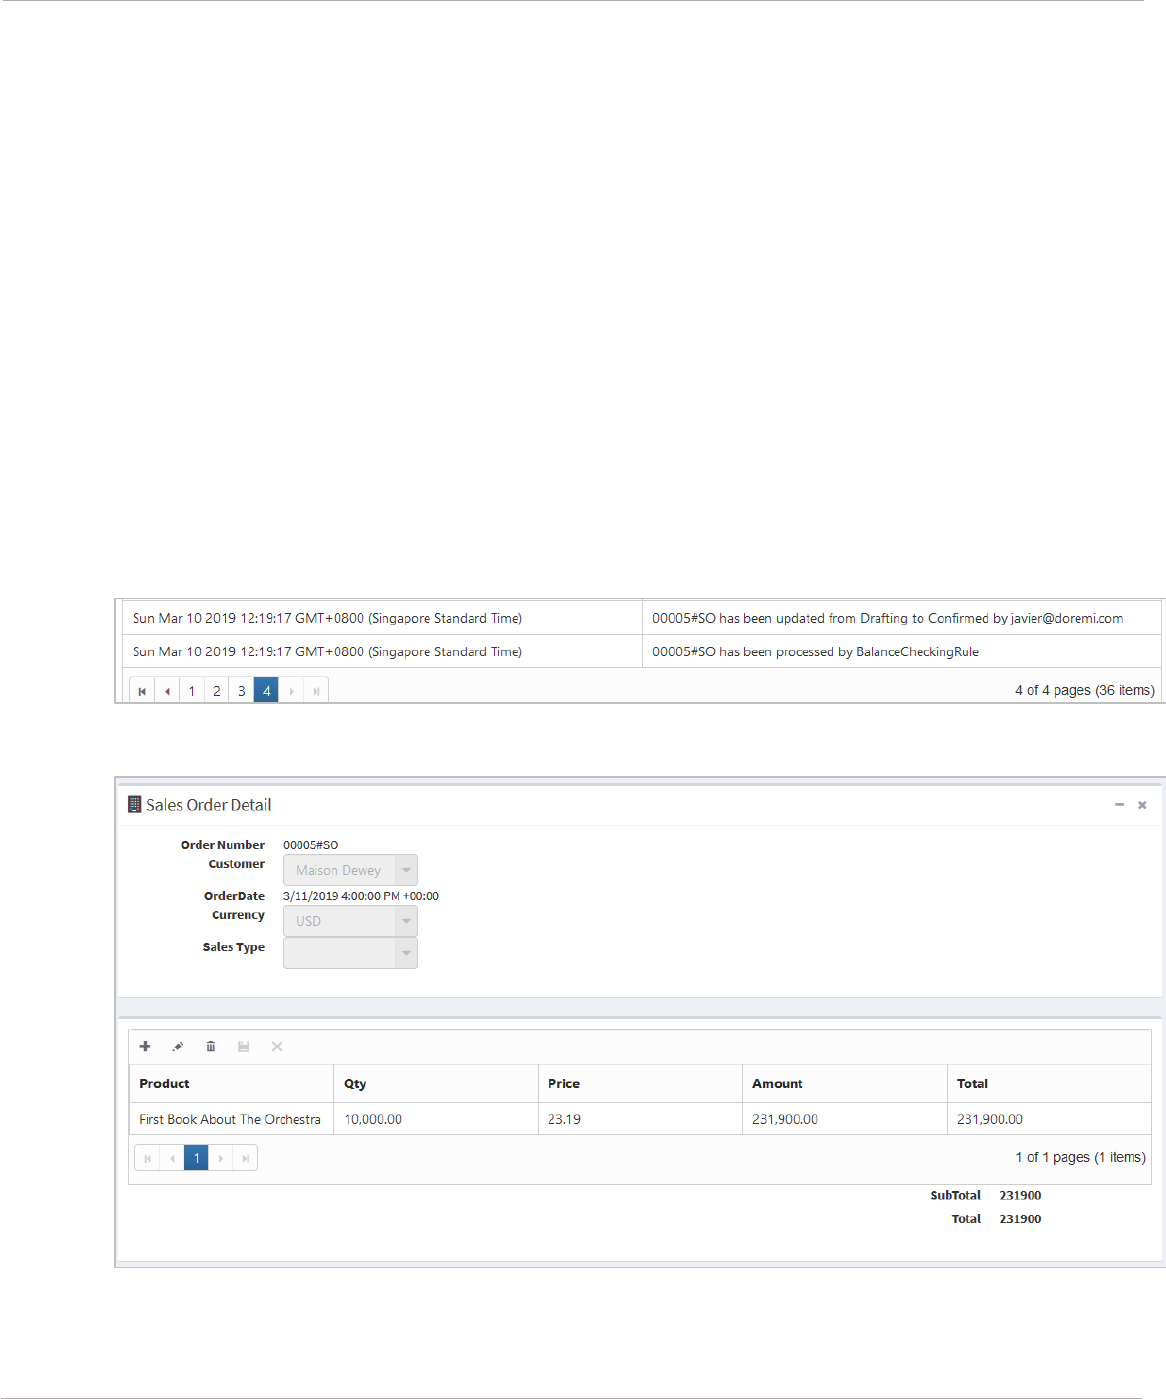
Task: Sort grid by Total column header
Action: click(x=1049, y=1084)
